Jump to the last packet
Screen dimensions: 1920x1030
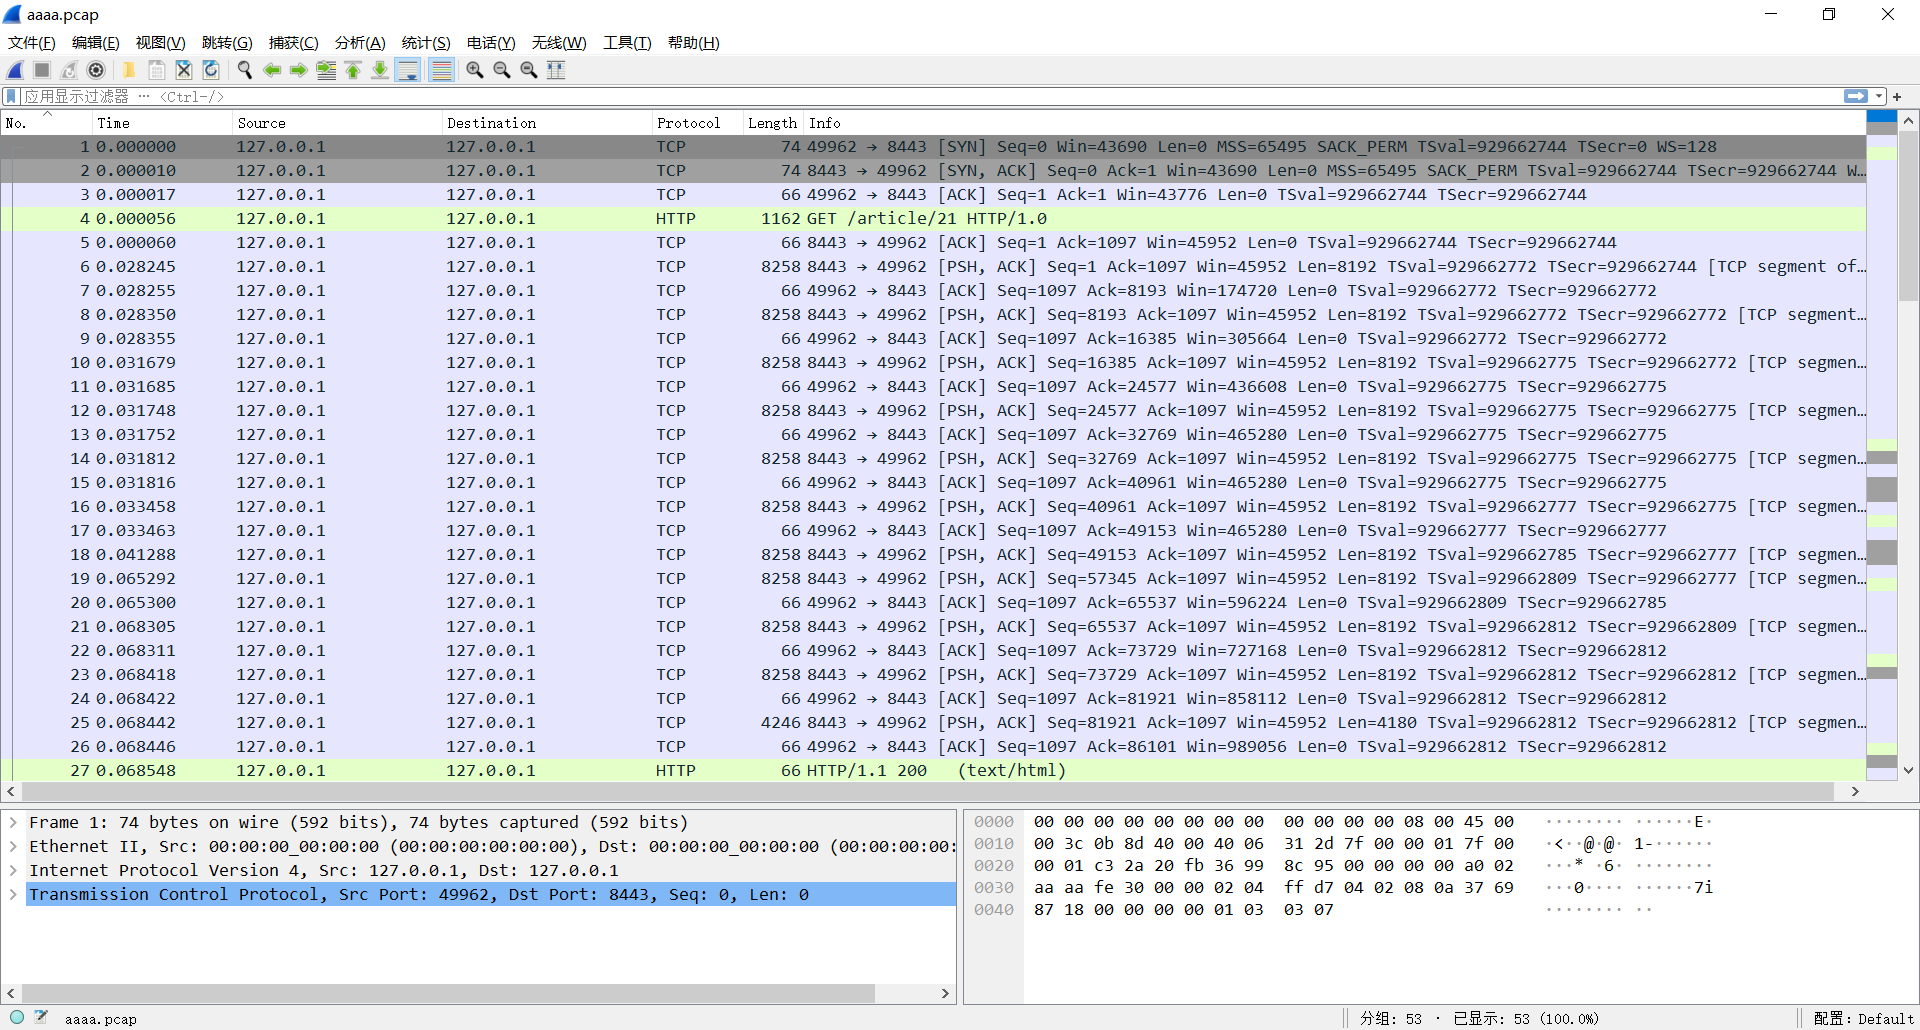tap(380, 70)
